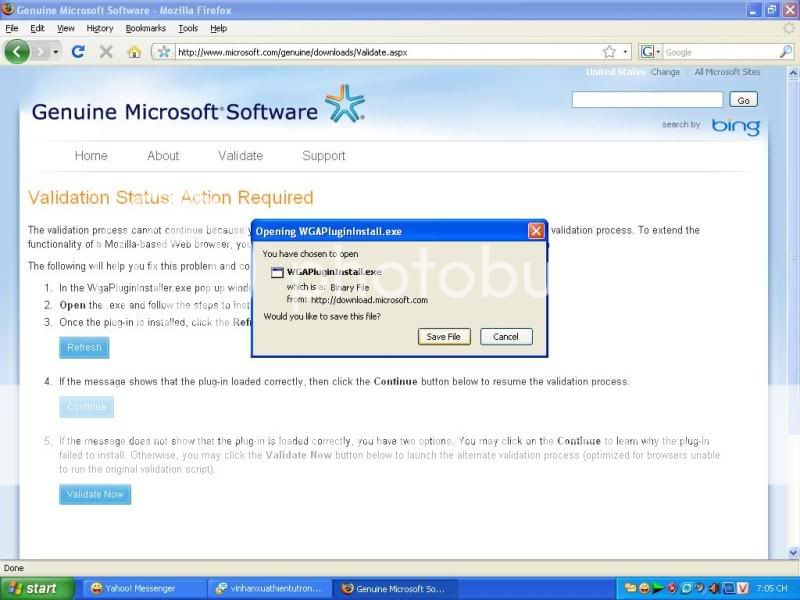Cancel the WGAPluginInstall.exe download dialog
The height and width of the screenshot is (600, 800).
(506, 337)
